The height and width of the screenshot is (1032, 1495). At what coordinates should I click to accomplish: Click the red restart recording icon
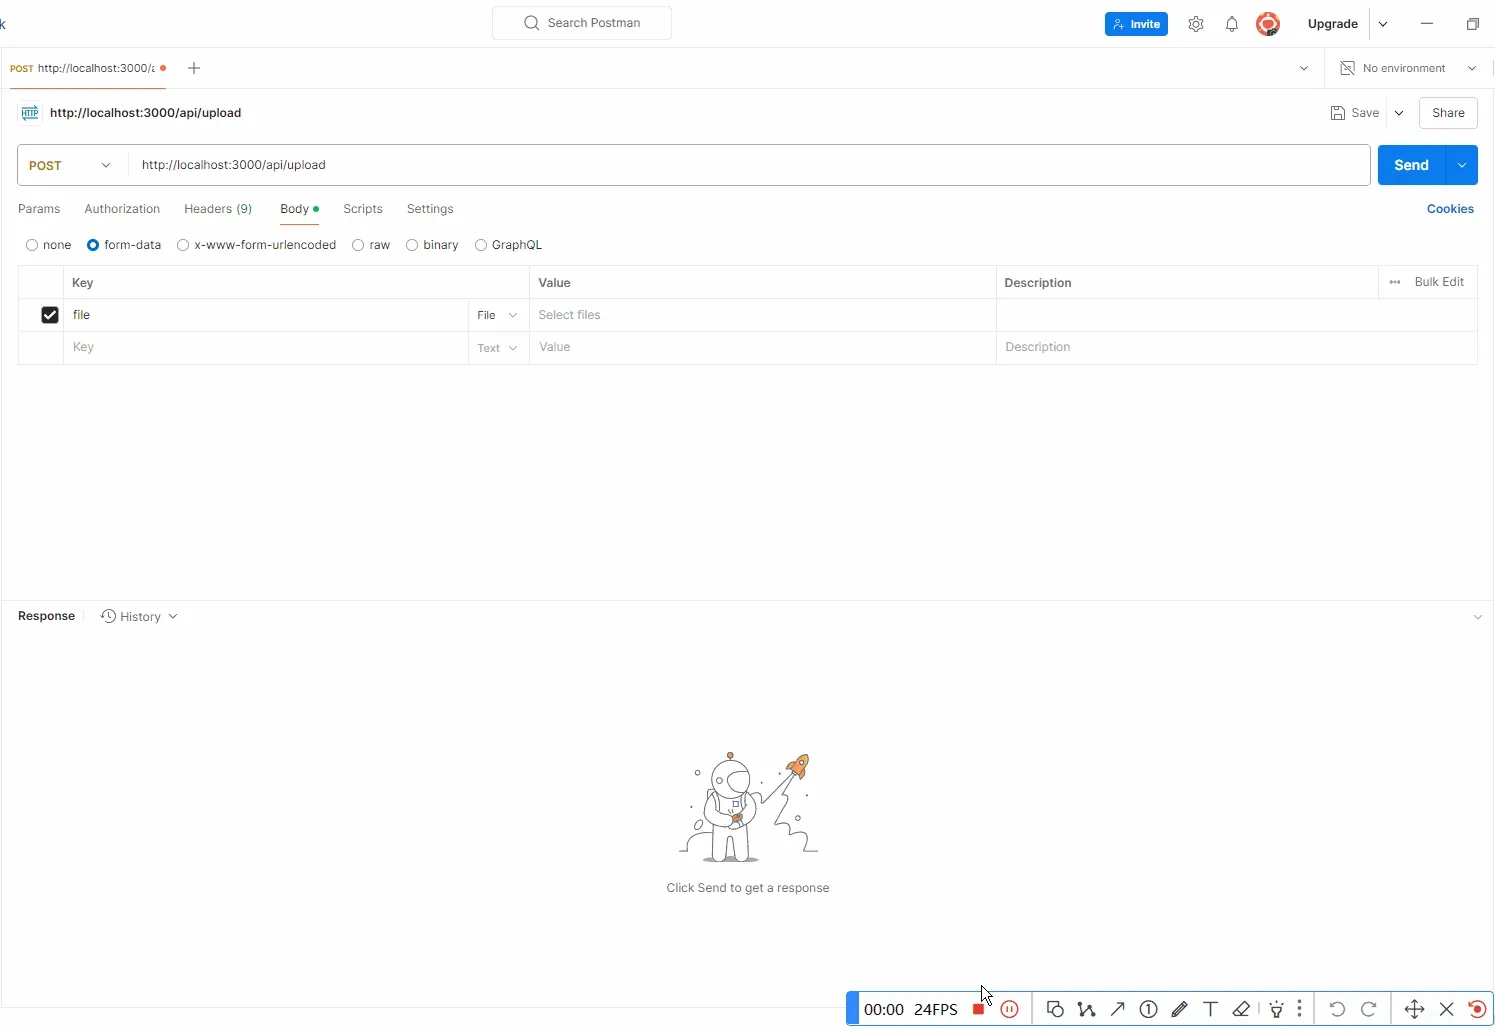pos(1478,1009)
